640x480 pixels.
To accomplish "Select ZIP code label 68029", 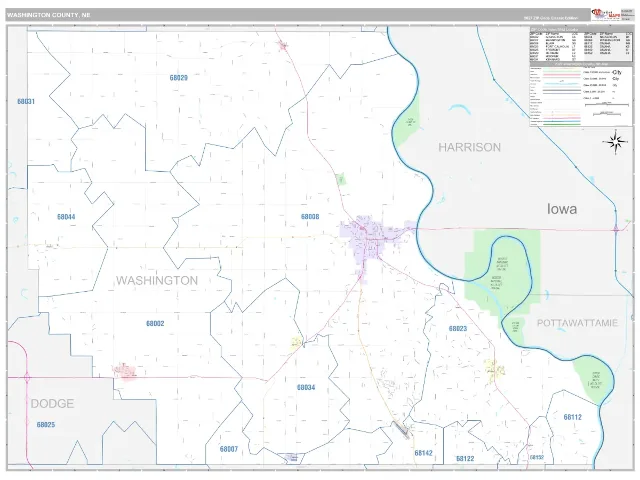I will [179, 78].
